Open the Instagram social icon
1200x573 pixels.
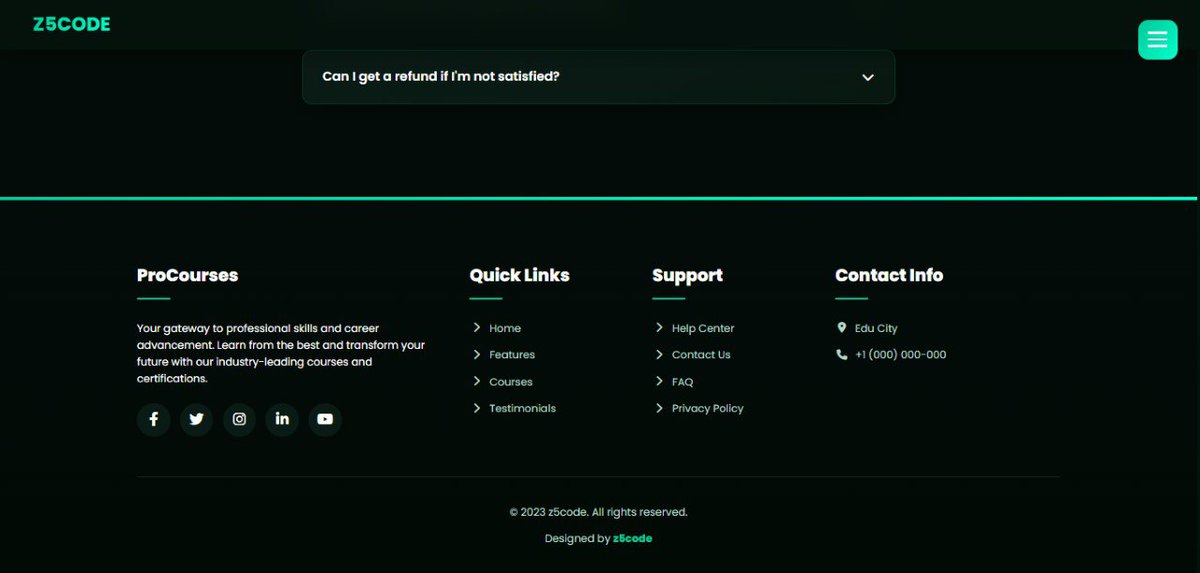click(x=239, y=419)
